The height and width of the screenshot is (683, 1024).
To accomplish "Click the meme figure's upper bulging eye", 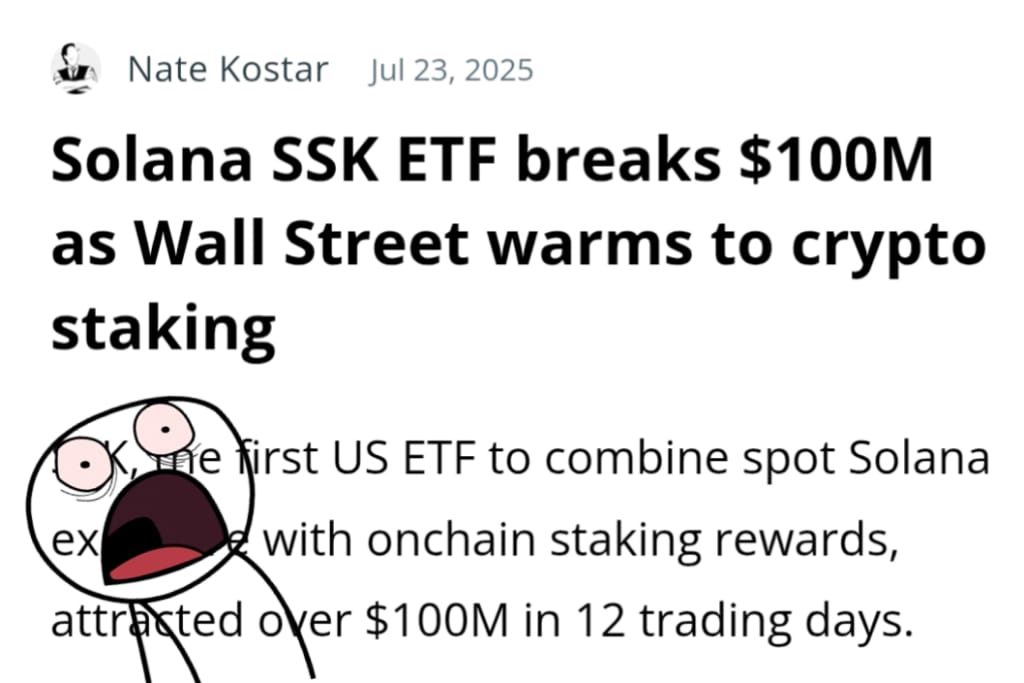I will tap(164, 428).
